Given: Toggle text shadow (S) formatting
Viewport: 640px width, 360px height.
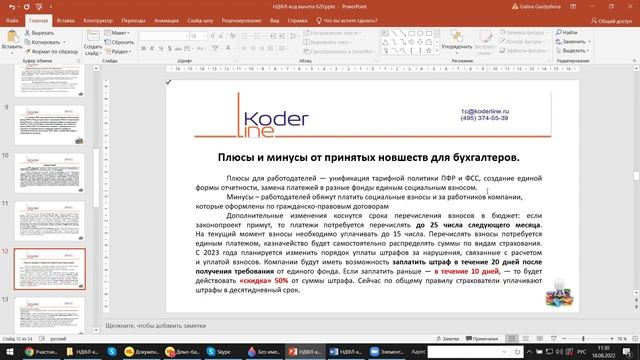Looking at the screenshot, I should pos(169,49).
